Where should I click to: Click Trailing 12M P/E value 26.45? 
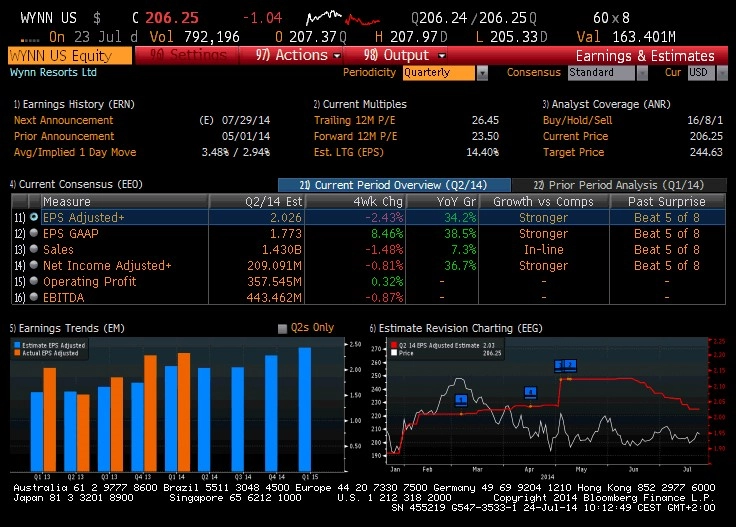pyautogui.click(x=485, y=120)
